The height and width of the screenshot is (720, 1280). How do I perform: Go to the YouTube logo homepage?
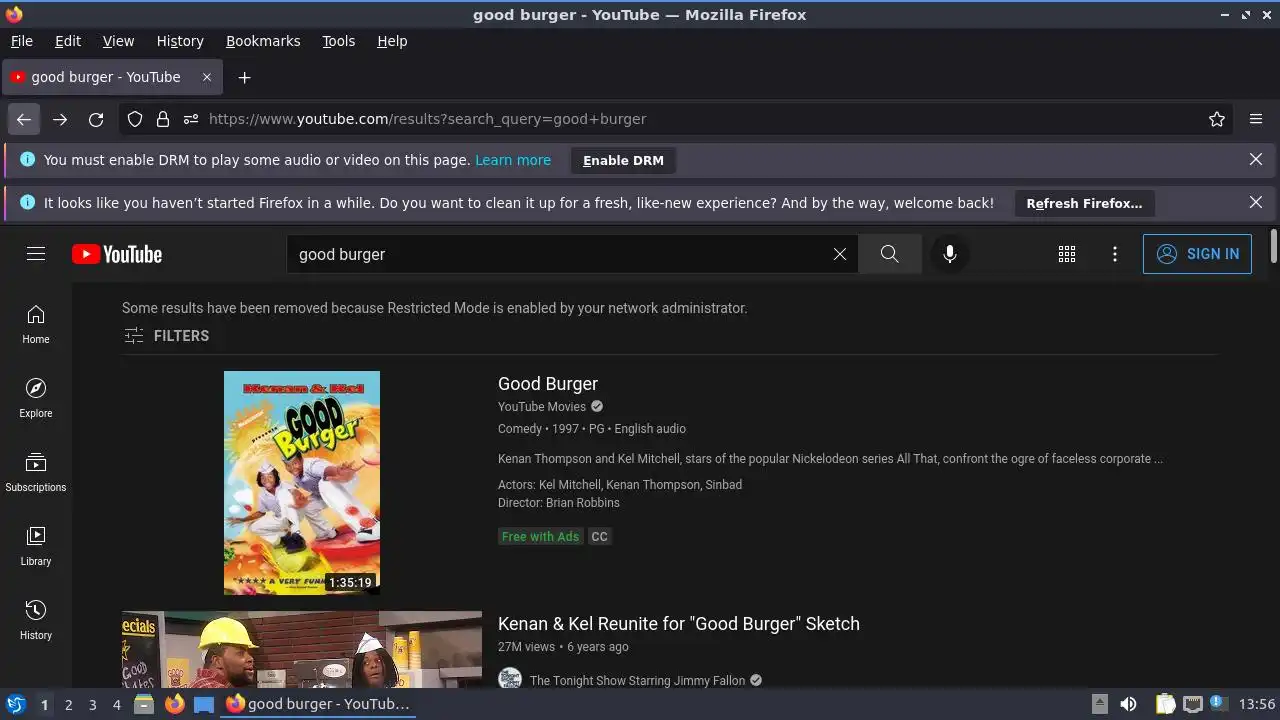coord(117,254)
